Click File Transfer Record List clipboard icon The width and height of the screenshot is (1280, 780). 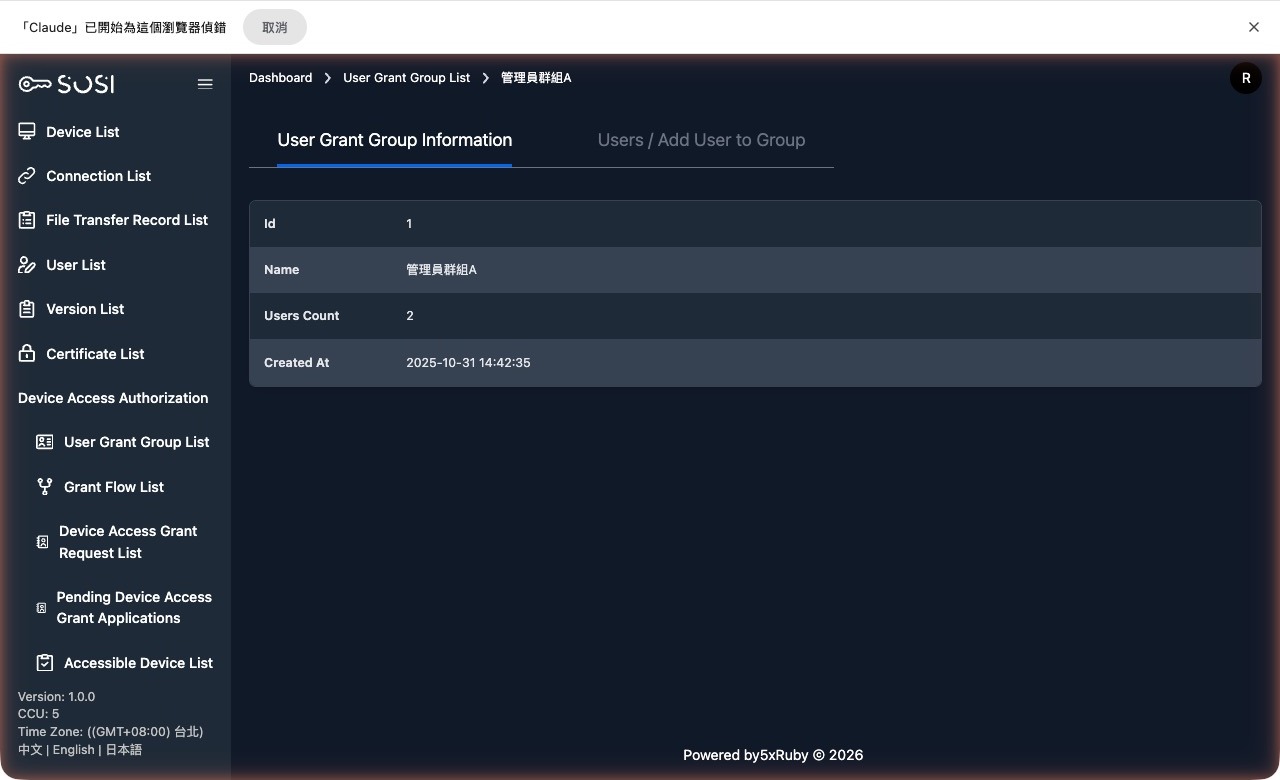pyautogui.click(x=27, y=220)
